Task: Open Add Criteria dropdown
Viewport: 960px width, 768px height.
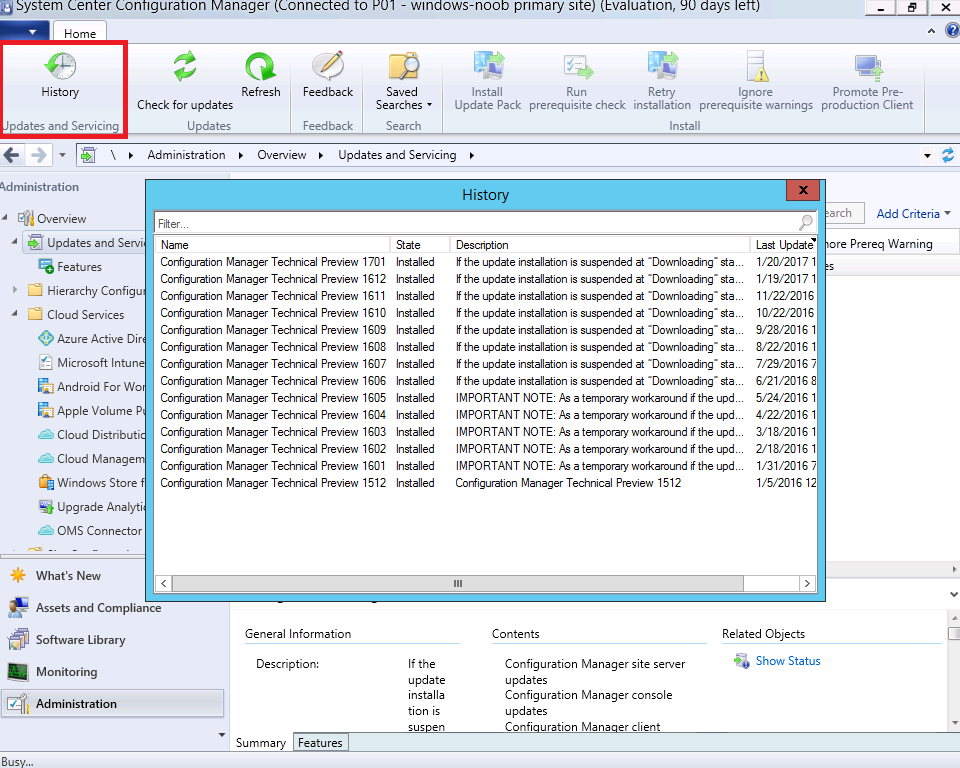Action: pos(913,214)
